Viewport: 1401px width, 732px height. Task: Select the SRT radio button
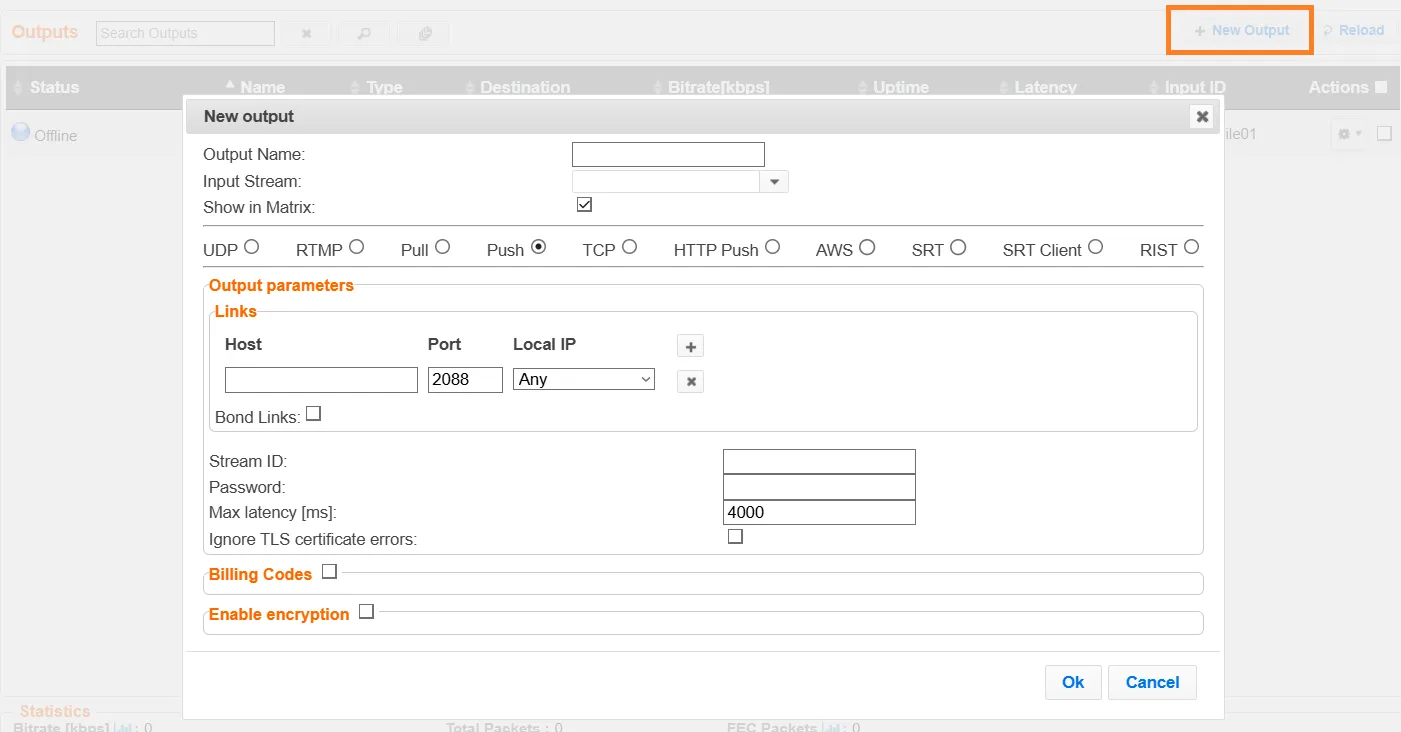(958, 247)
